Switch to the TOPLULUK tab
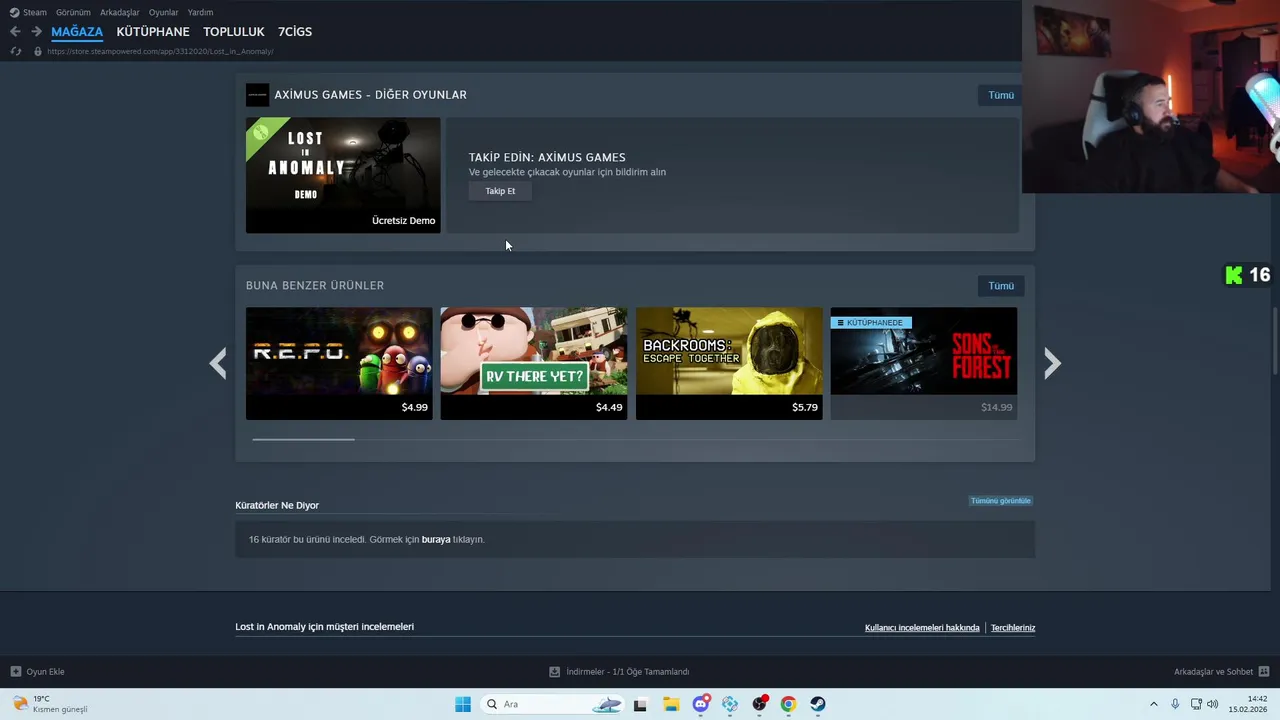1280x720 pixels. point(233,32)
